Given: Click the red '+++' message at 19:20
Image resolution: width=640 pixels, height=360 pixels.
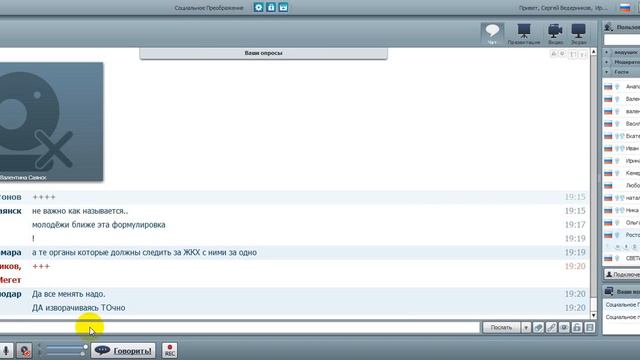Looking at the screenshot, I should click(41, 266).
